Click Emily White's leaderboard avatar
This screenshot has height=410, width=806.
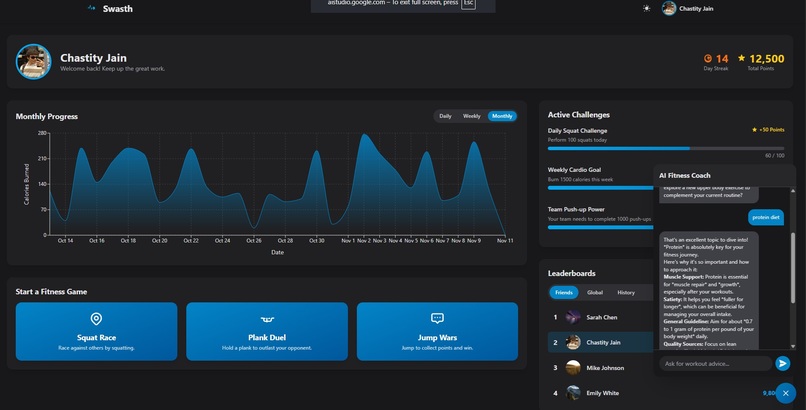pos(573,393)
